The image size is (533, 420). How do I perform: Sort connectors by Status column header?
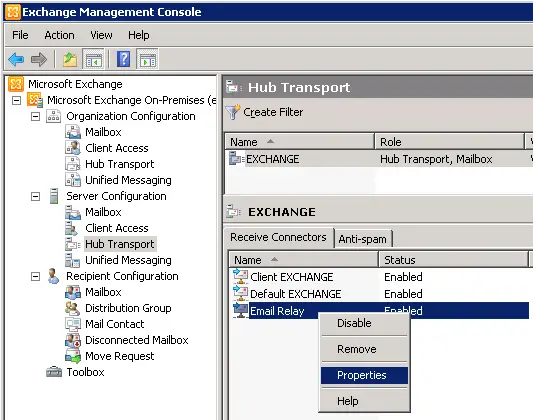click(453, 260)
